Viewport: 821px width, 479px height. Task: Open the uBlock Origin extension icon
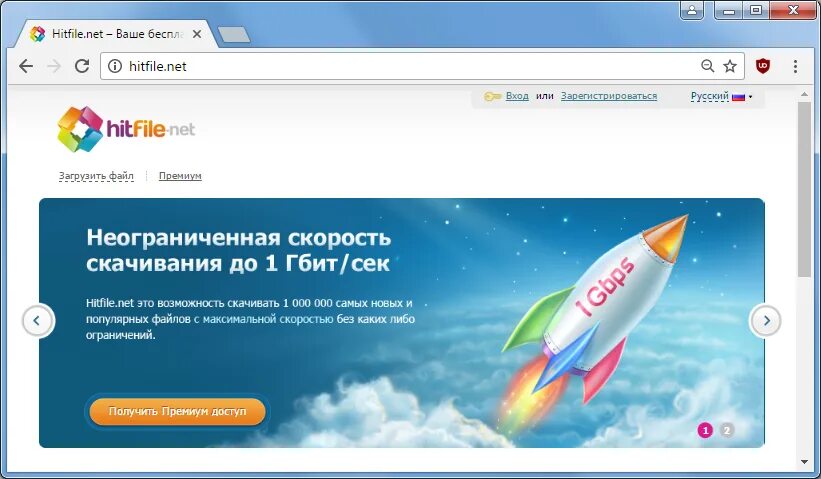coord(763,66)
